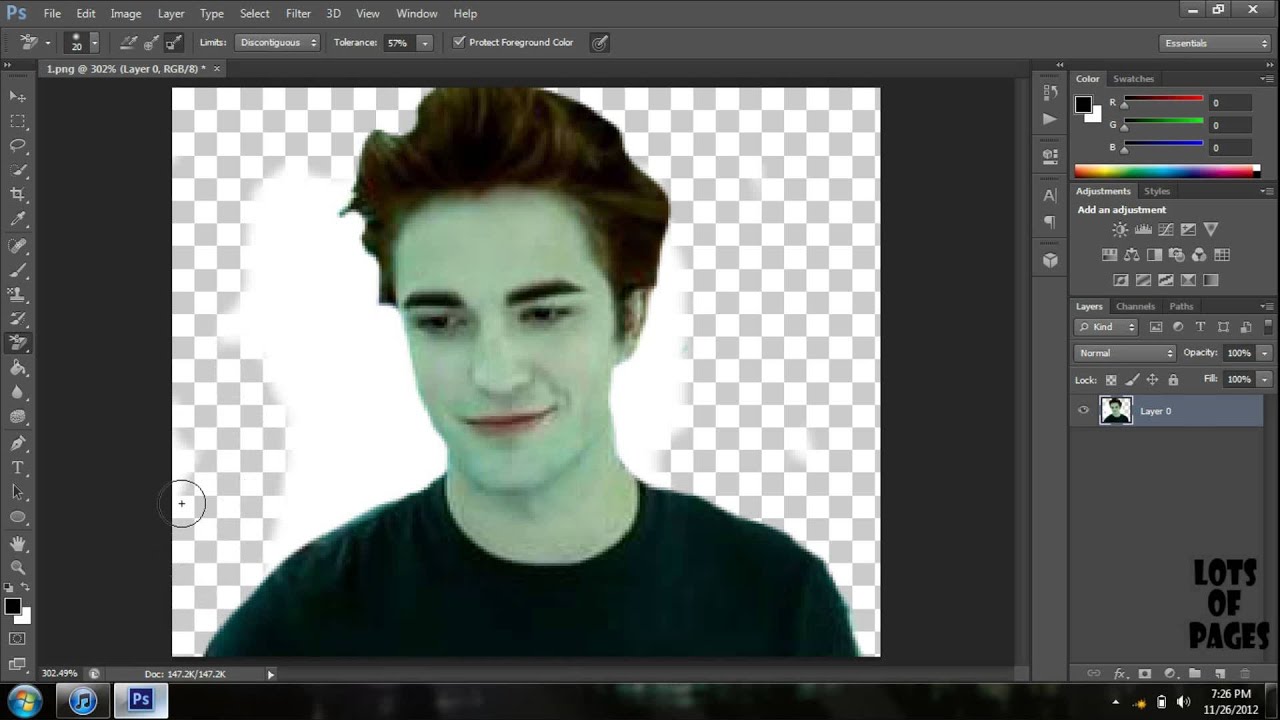Image resolution: width=1280 pixels, height=720 pixels.
Task: Open the Tolerance percentage dropdown arrow
Action: pyautogui.click(x=424, y=43)
